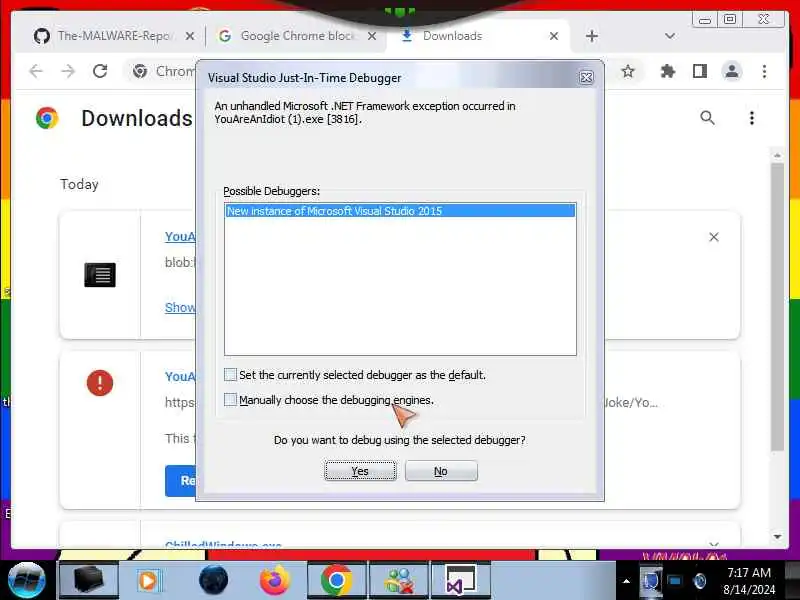Search downloads with magnifier icon
Image resolution: width=800 pixels, height=600 pixels.
click(x=707, y=118)
